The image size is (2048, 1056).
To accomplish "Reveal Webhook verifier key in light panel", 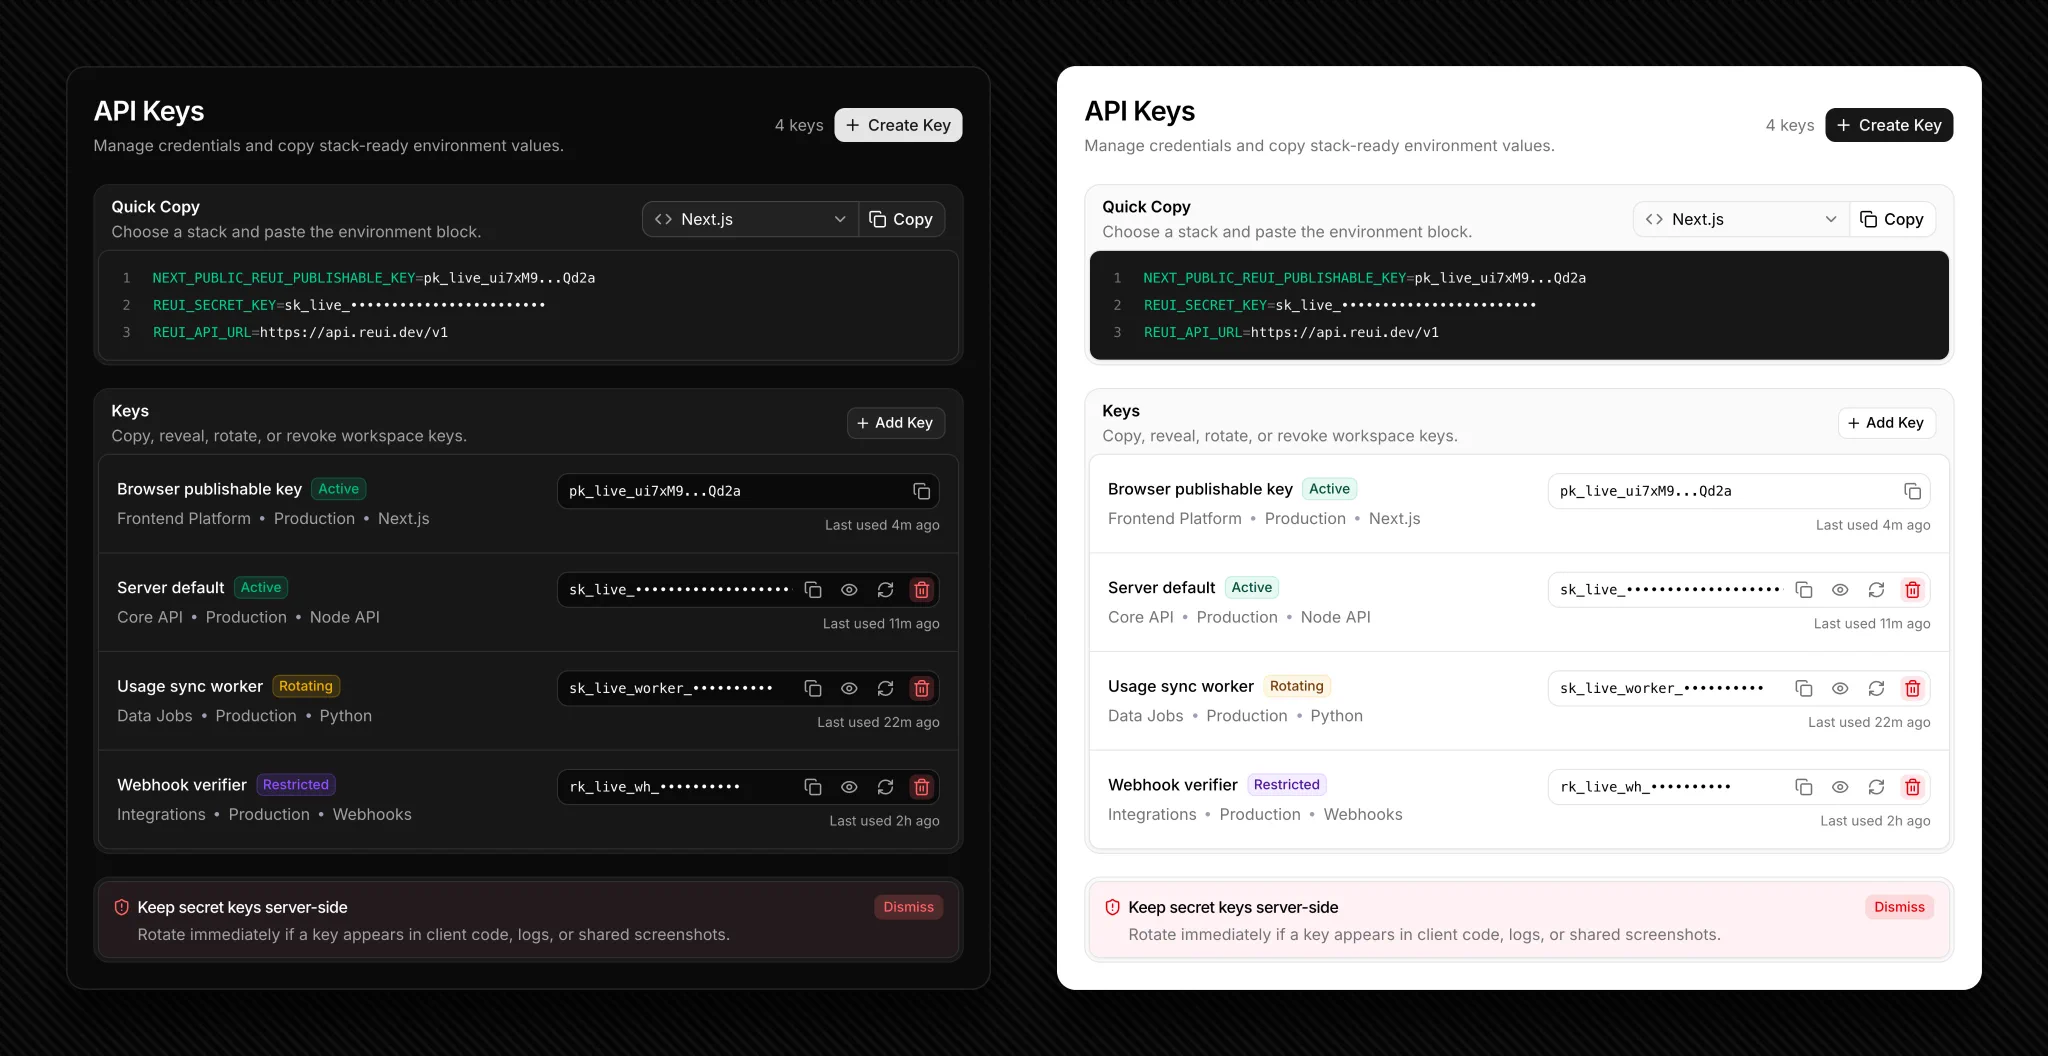I will (x=1840, y=787).
